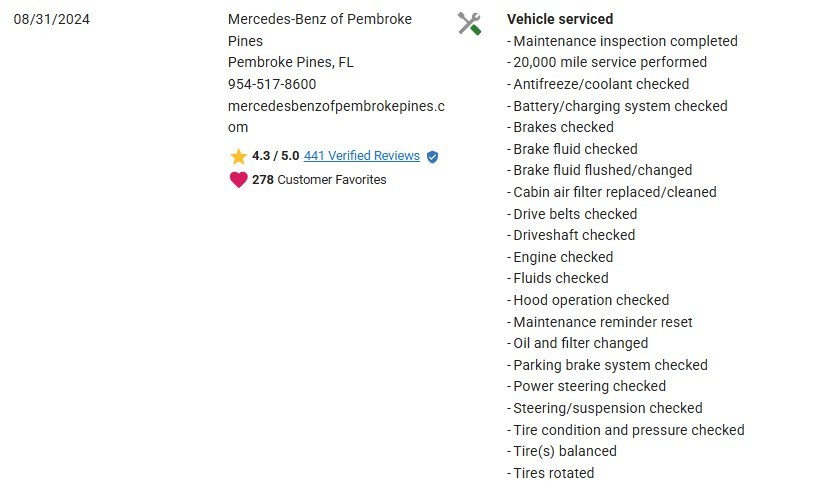
Task: Click the Vehicle serviced heading
Action: [x=560, y=19]
